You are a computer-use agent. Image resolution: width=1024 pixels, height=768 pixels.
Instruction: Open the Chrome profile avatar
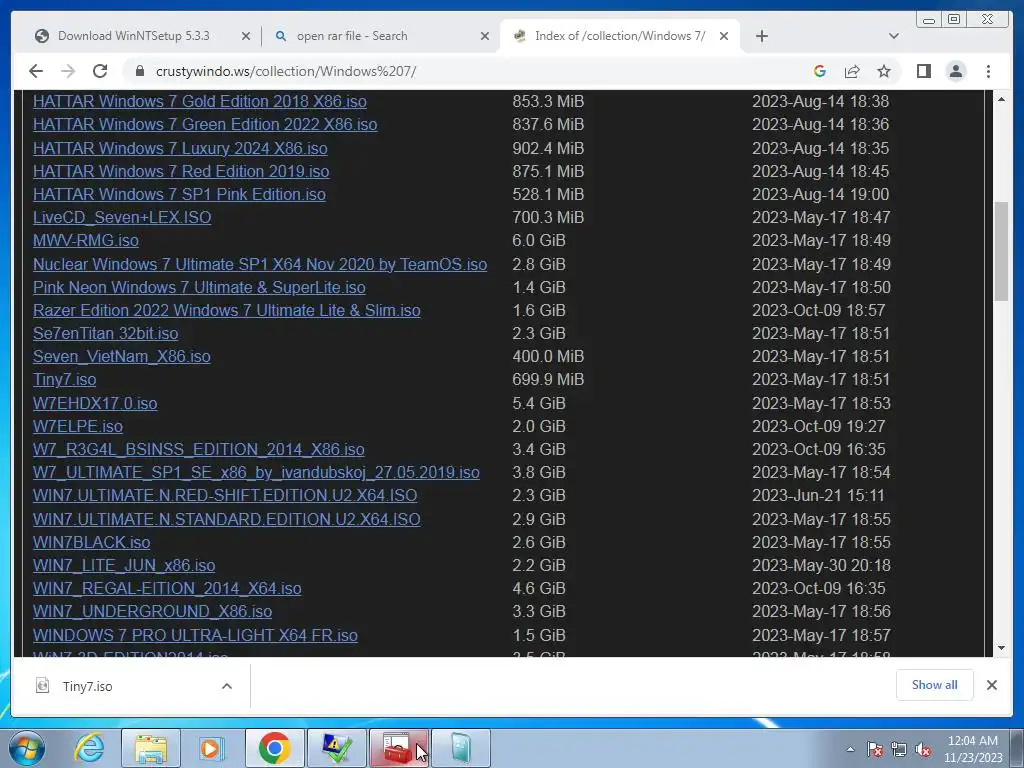point(956,71)
